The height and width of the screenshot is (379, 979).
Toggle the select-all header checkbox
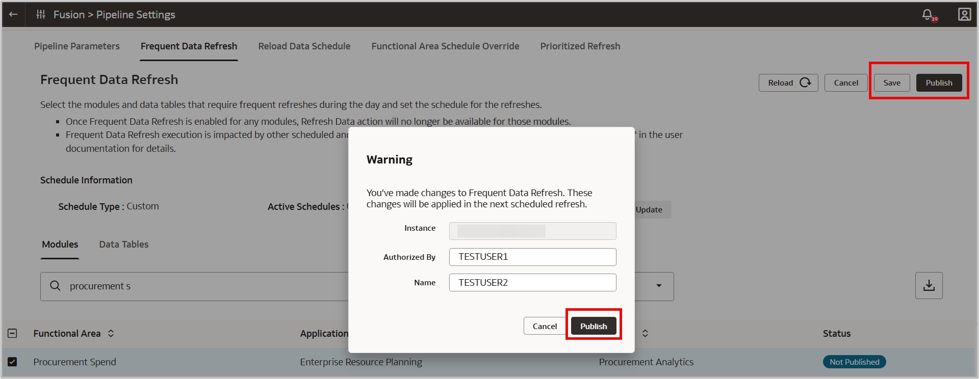point(12,333)
